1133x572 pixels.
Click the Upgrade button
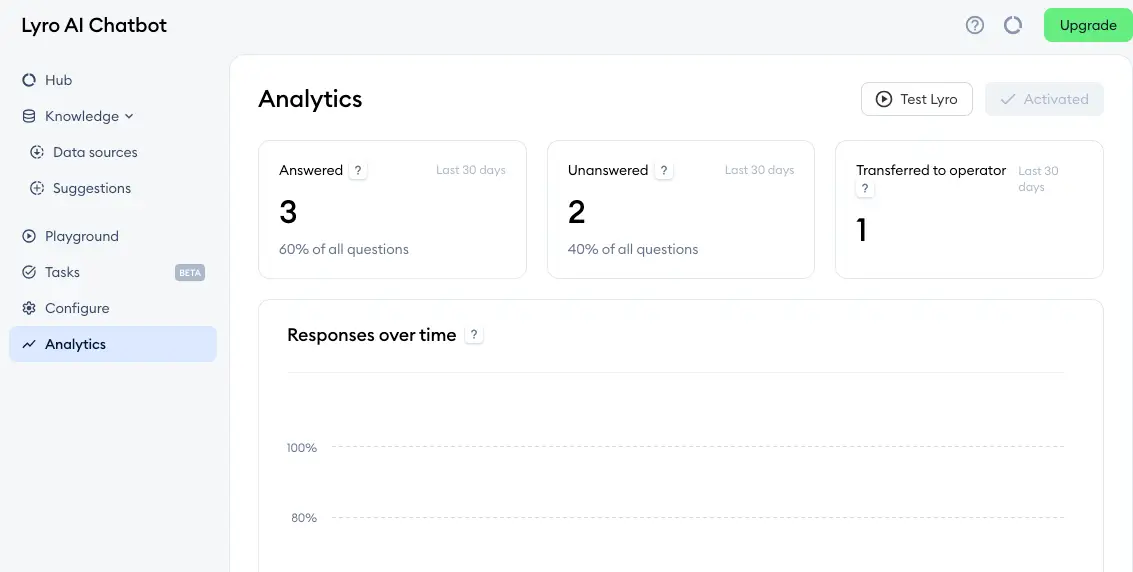click(x=1088, y=25)
